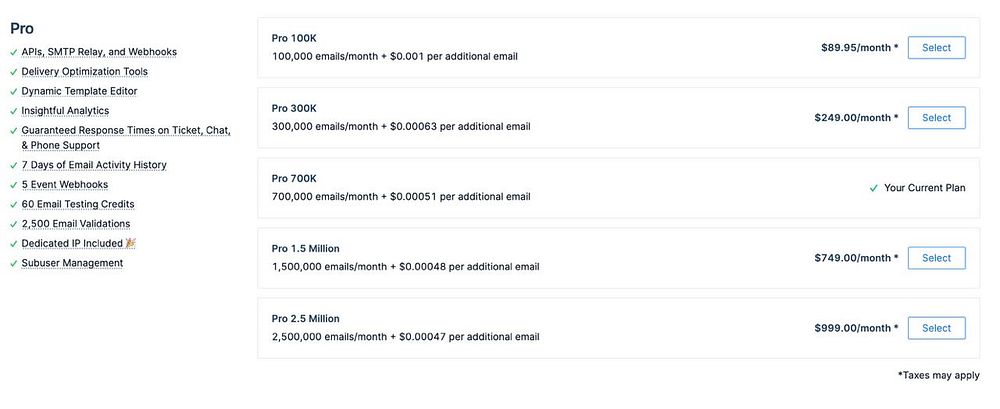This screenshot has width=1000, height=409.
Task: Click checkmark beside Dynamic Template Editor
Action: (x=14, y=91)
